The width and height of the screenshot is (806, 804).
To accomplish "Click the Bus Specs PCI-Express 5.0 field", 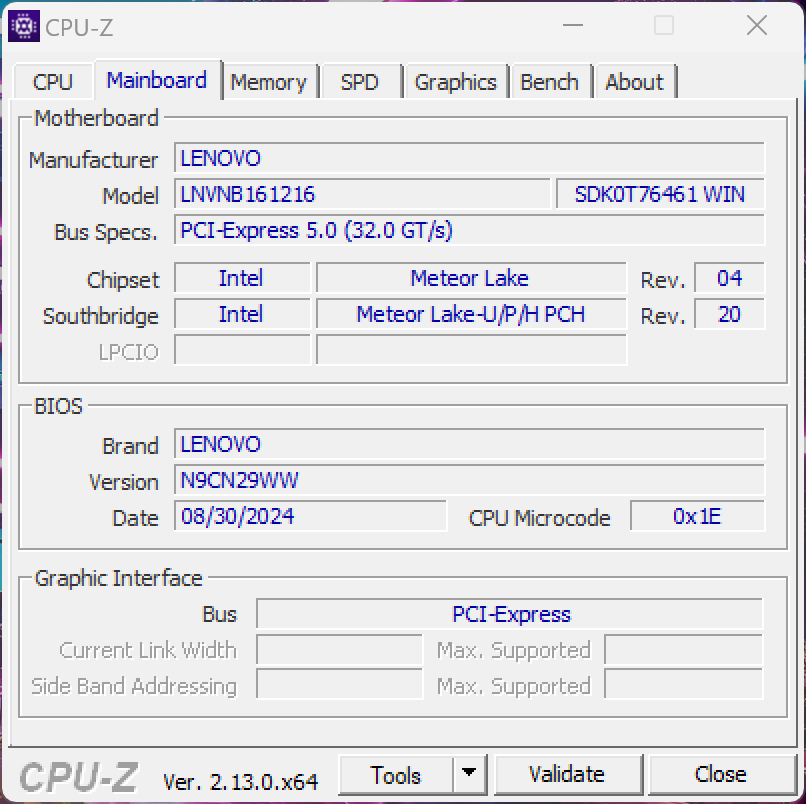I will click(469, 230).
